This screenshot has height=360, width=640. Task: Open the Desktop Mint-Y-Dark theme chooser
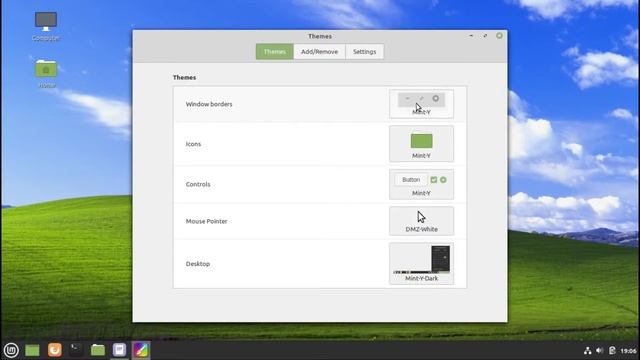pyautogui.click(x=421, y=264)
